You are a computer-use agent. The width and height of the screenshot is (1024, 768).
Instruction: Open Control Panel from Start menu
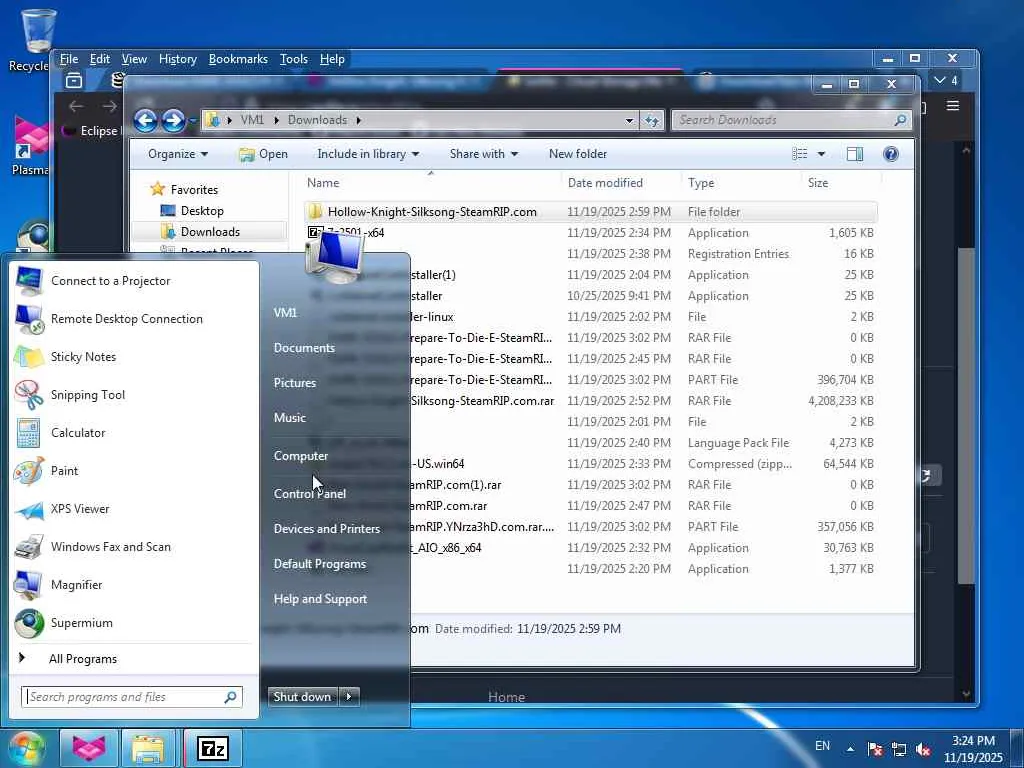tap(310, 494)
